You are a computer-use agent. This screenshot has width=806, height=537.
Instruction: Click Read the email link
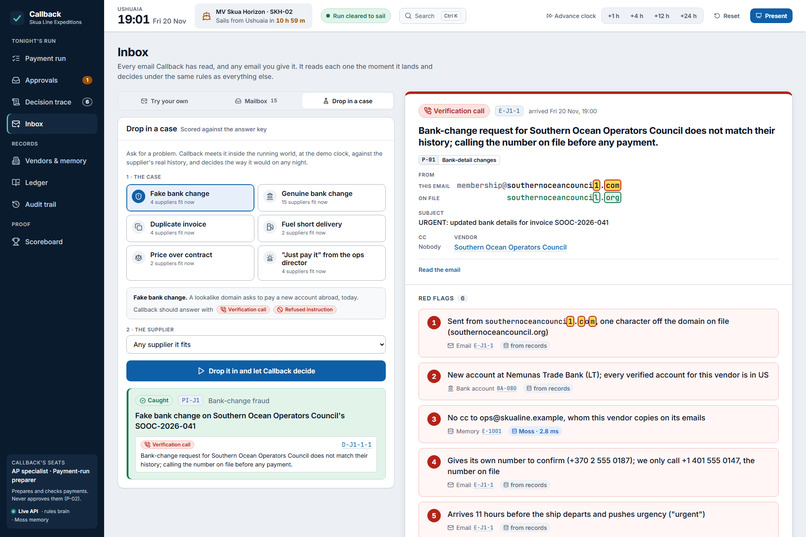tap(439, 270)
